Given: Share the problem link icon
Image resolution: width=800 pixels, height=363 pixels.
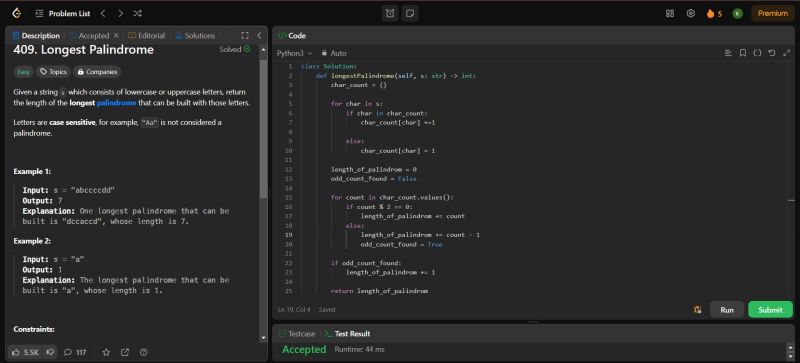Looking at the screenshot, I should tap(125, 352).
